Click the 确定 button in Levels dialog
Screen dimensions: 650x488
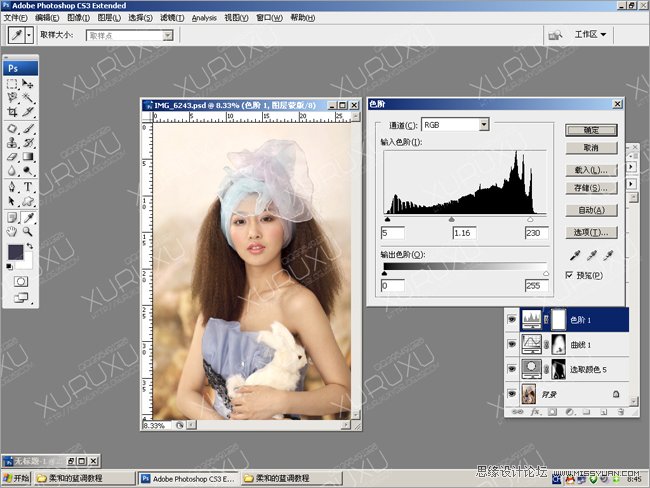[x=591, y=130]
